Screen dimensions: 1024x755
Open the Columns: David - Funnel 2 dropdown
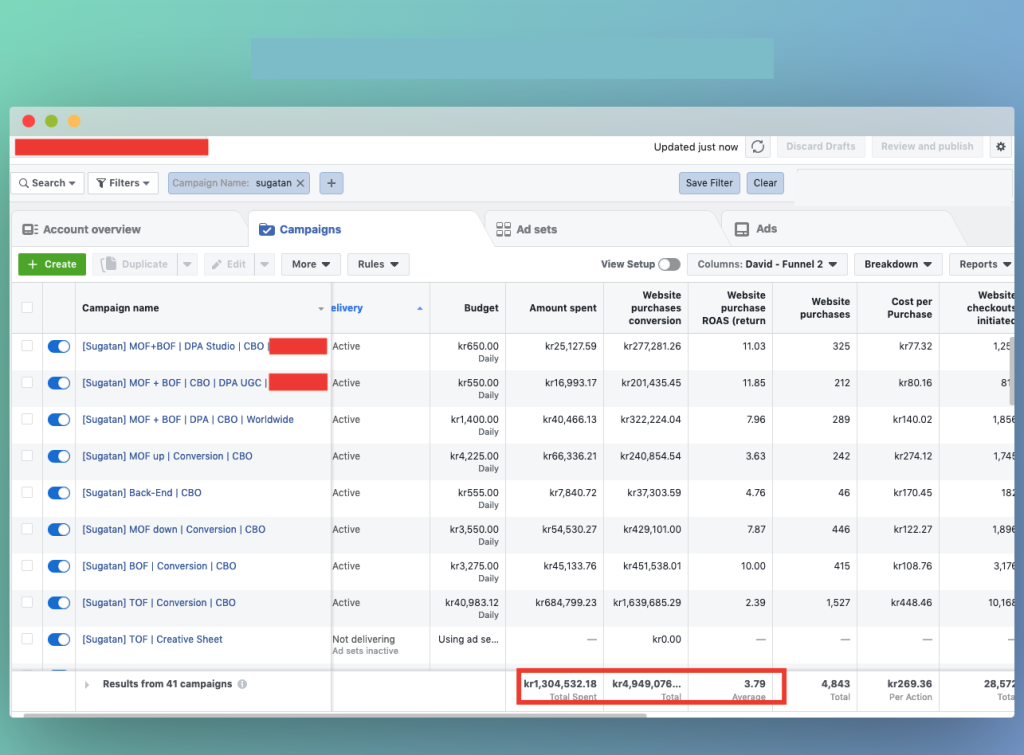pos(767,265)
